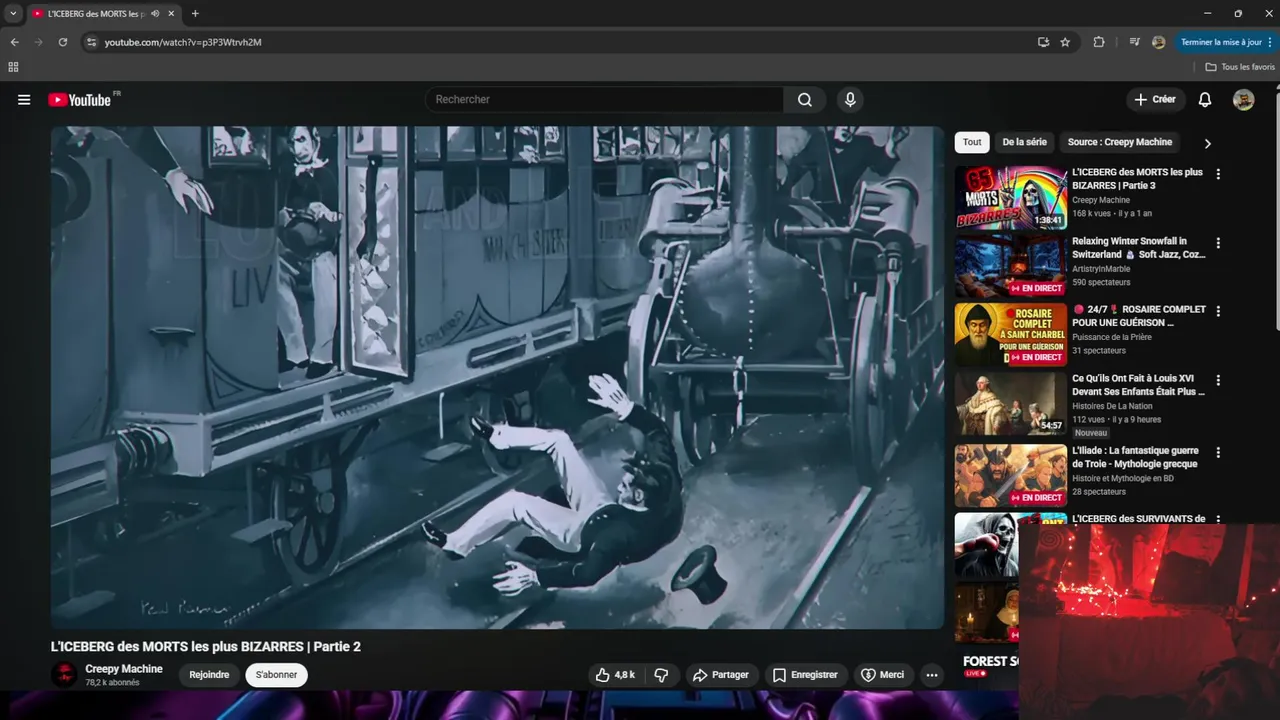Screen dimensions: 1280x720
Task: Subscribe with the S'abonner button
Action: 277,675
